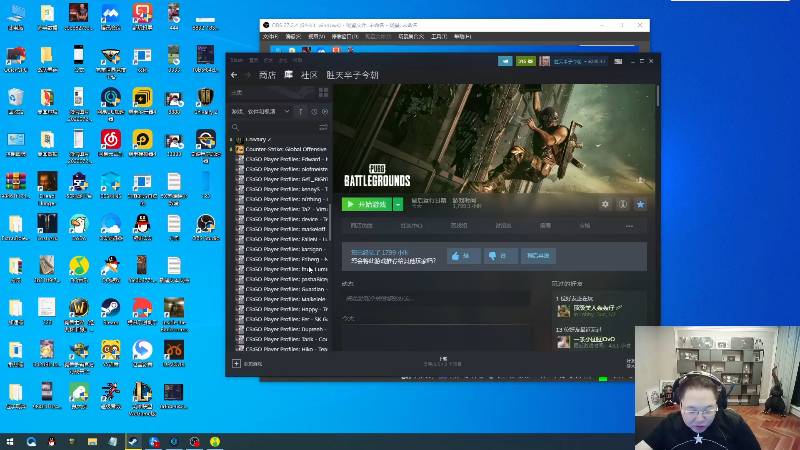The height and width of the screenshot is (450, 800).
Task: Expand the launch options arrow beside Play
Action: click(398, 205)
